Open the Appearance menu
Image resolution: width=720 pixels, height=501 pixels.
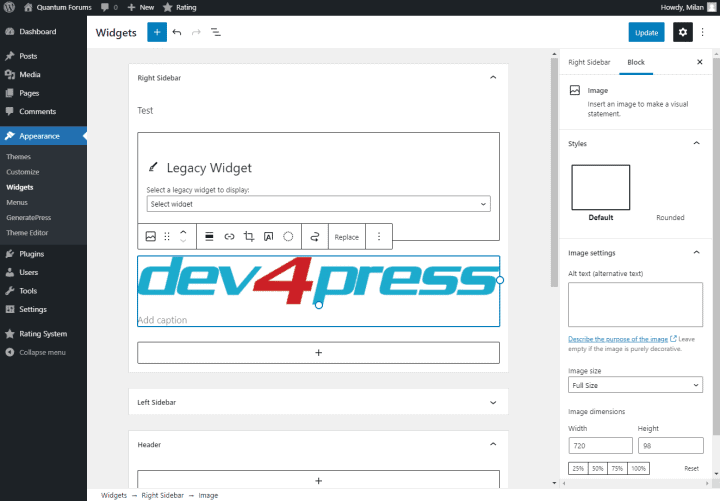pos(43,136)
